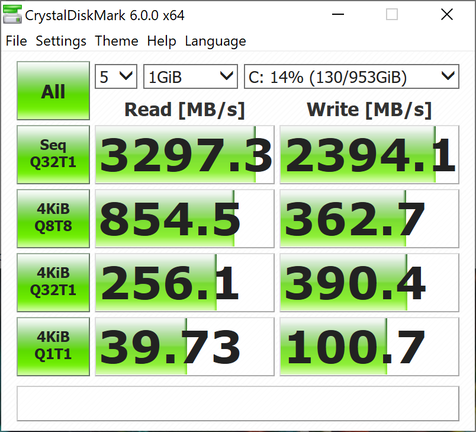
Task: Expand the 1GiB test size dropdown
Action: [190, 77]
